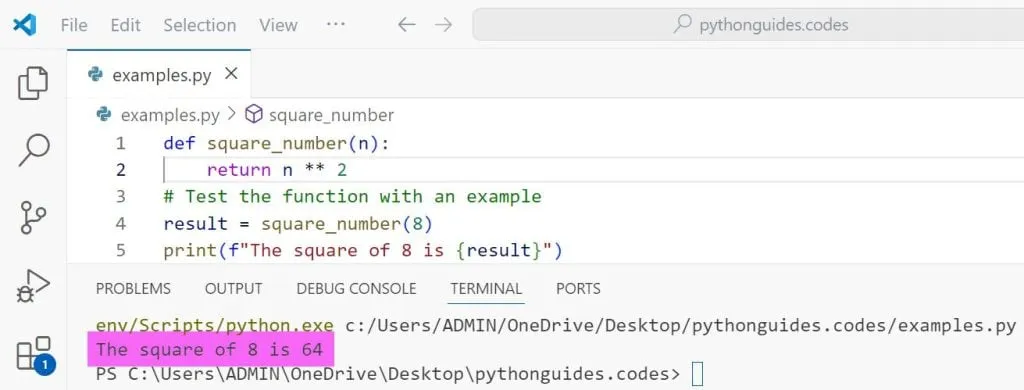The image size is (1024, 390).
Task: Switch to the OUTPUT panel tab
Action: click(233, 288)
